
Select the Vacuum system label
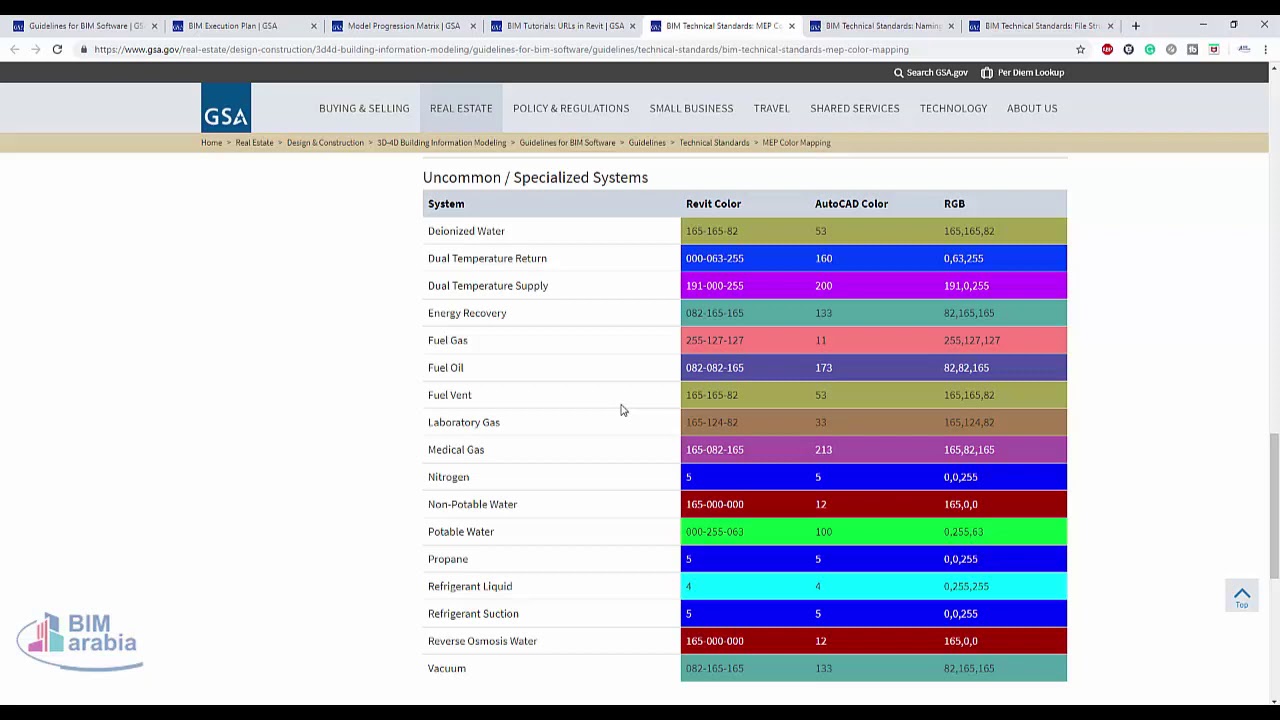tap(447, 668)
